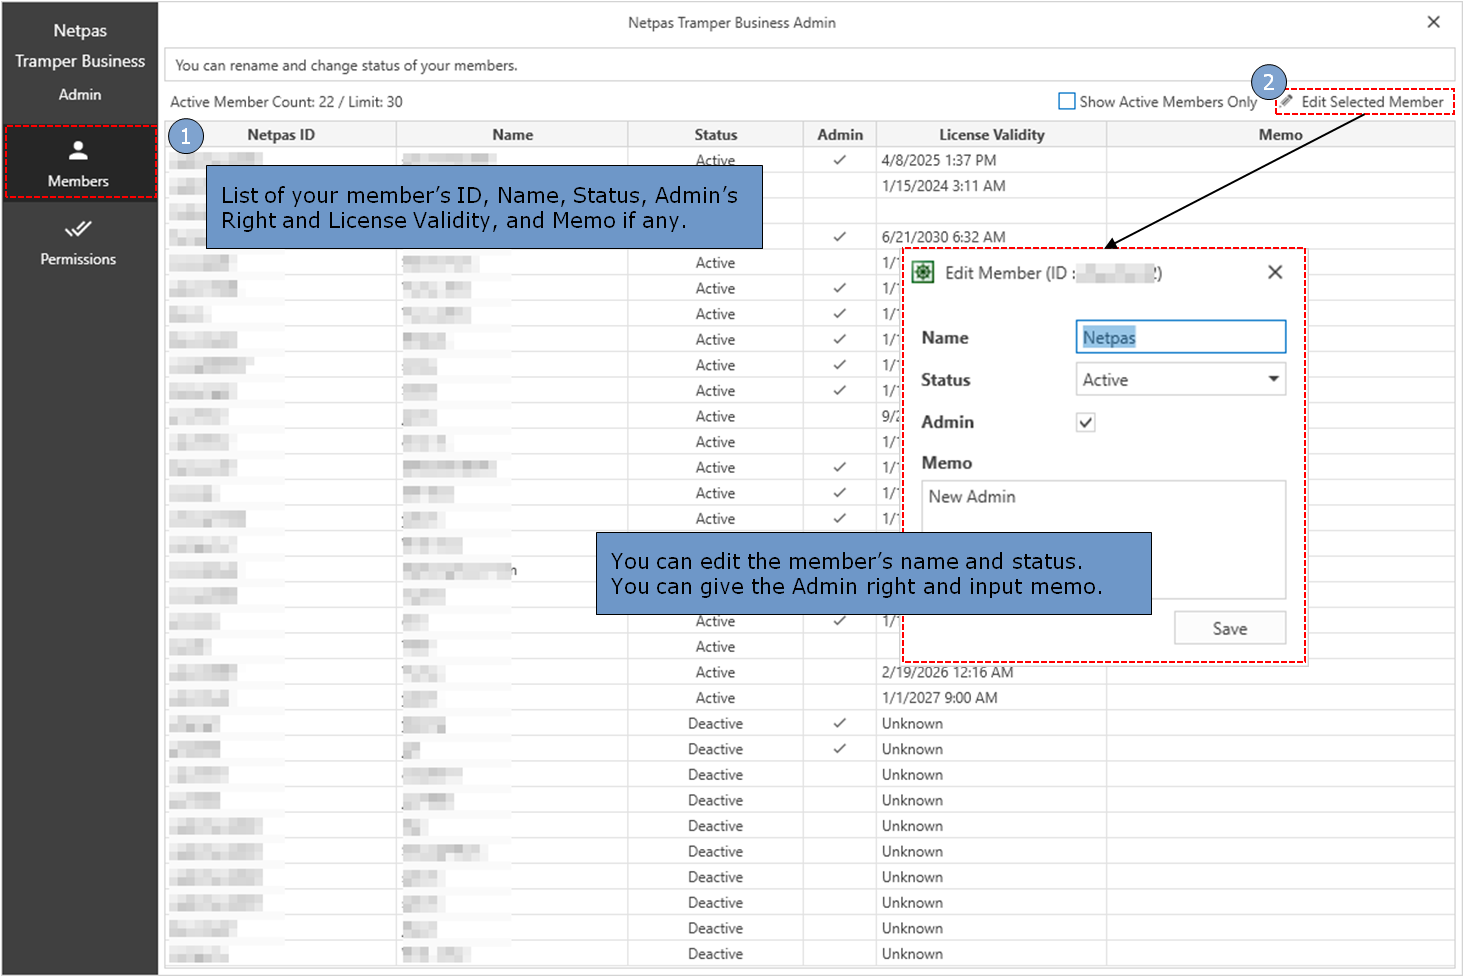
Task: Enable Show Active Members Only checkbox
Action: click(1067, 101)
